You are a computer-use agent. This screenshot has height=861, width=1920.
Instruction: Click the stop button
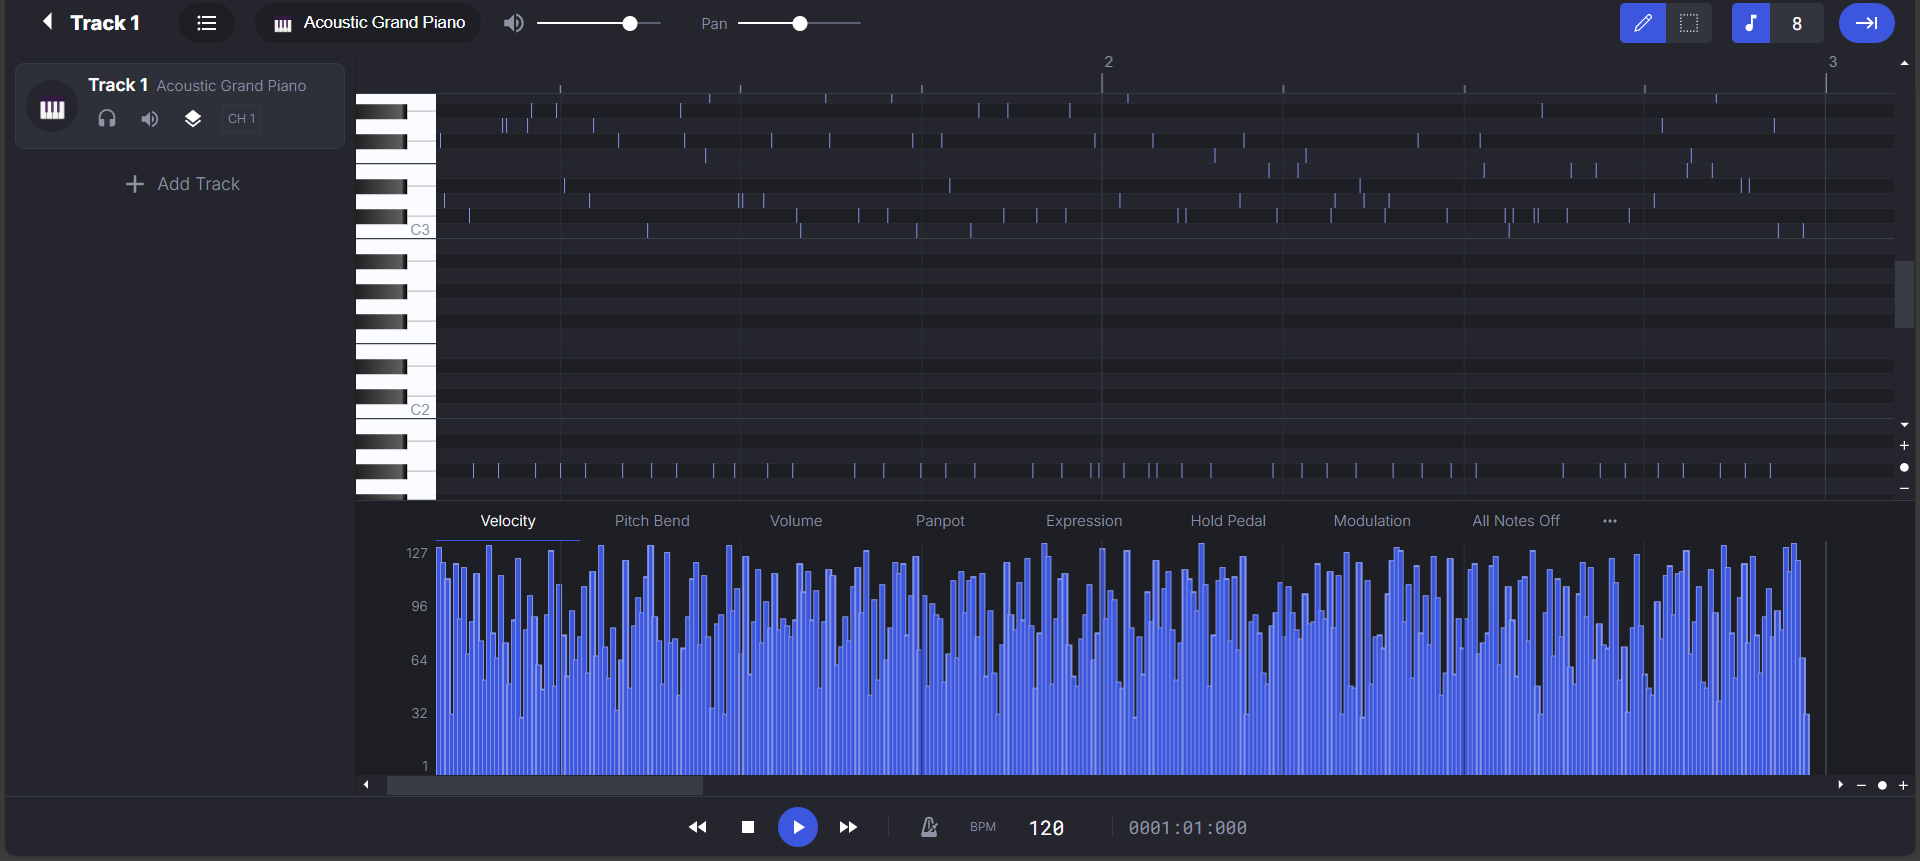point(748,827)
